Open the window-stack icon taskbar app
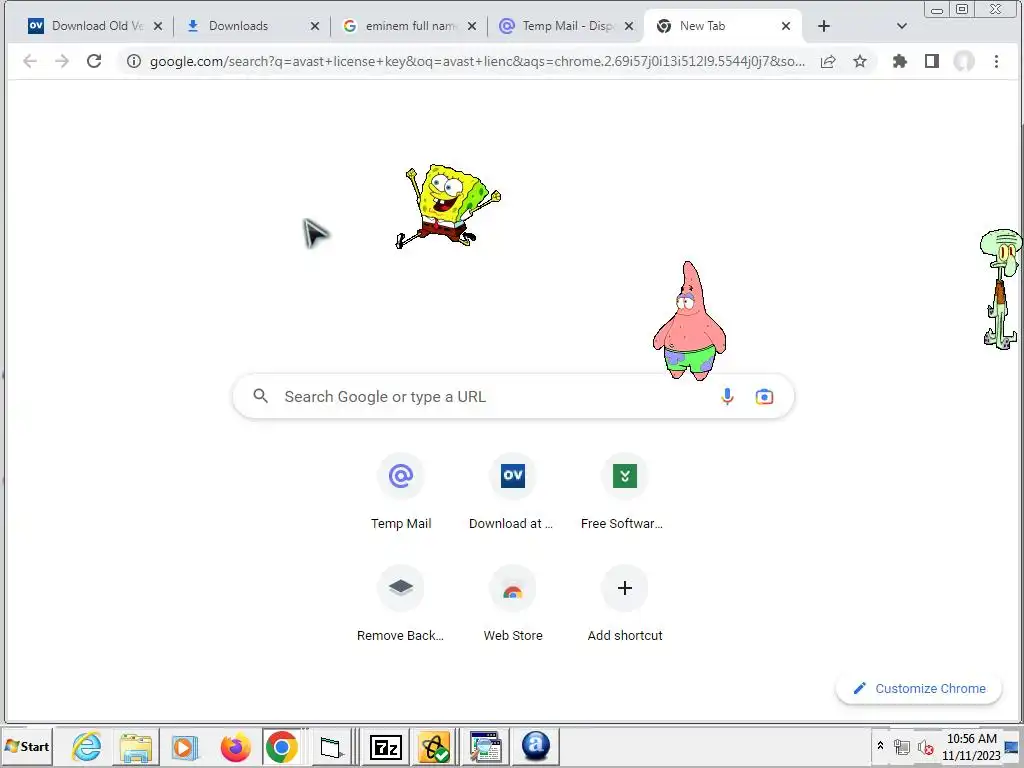The image size is (1024, 768). [485, 746]
